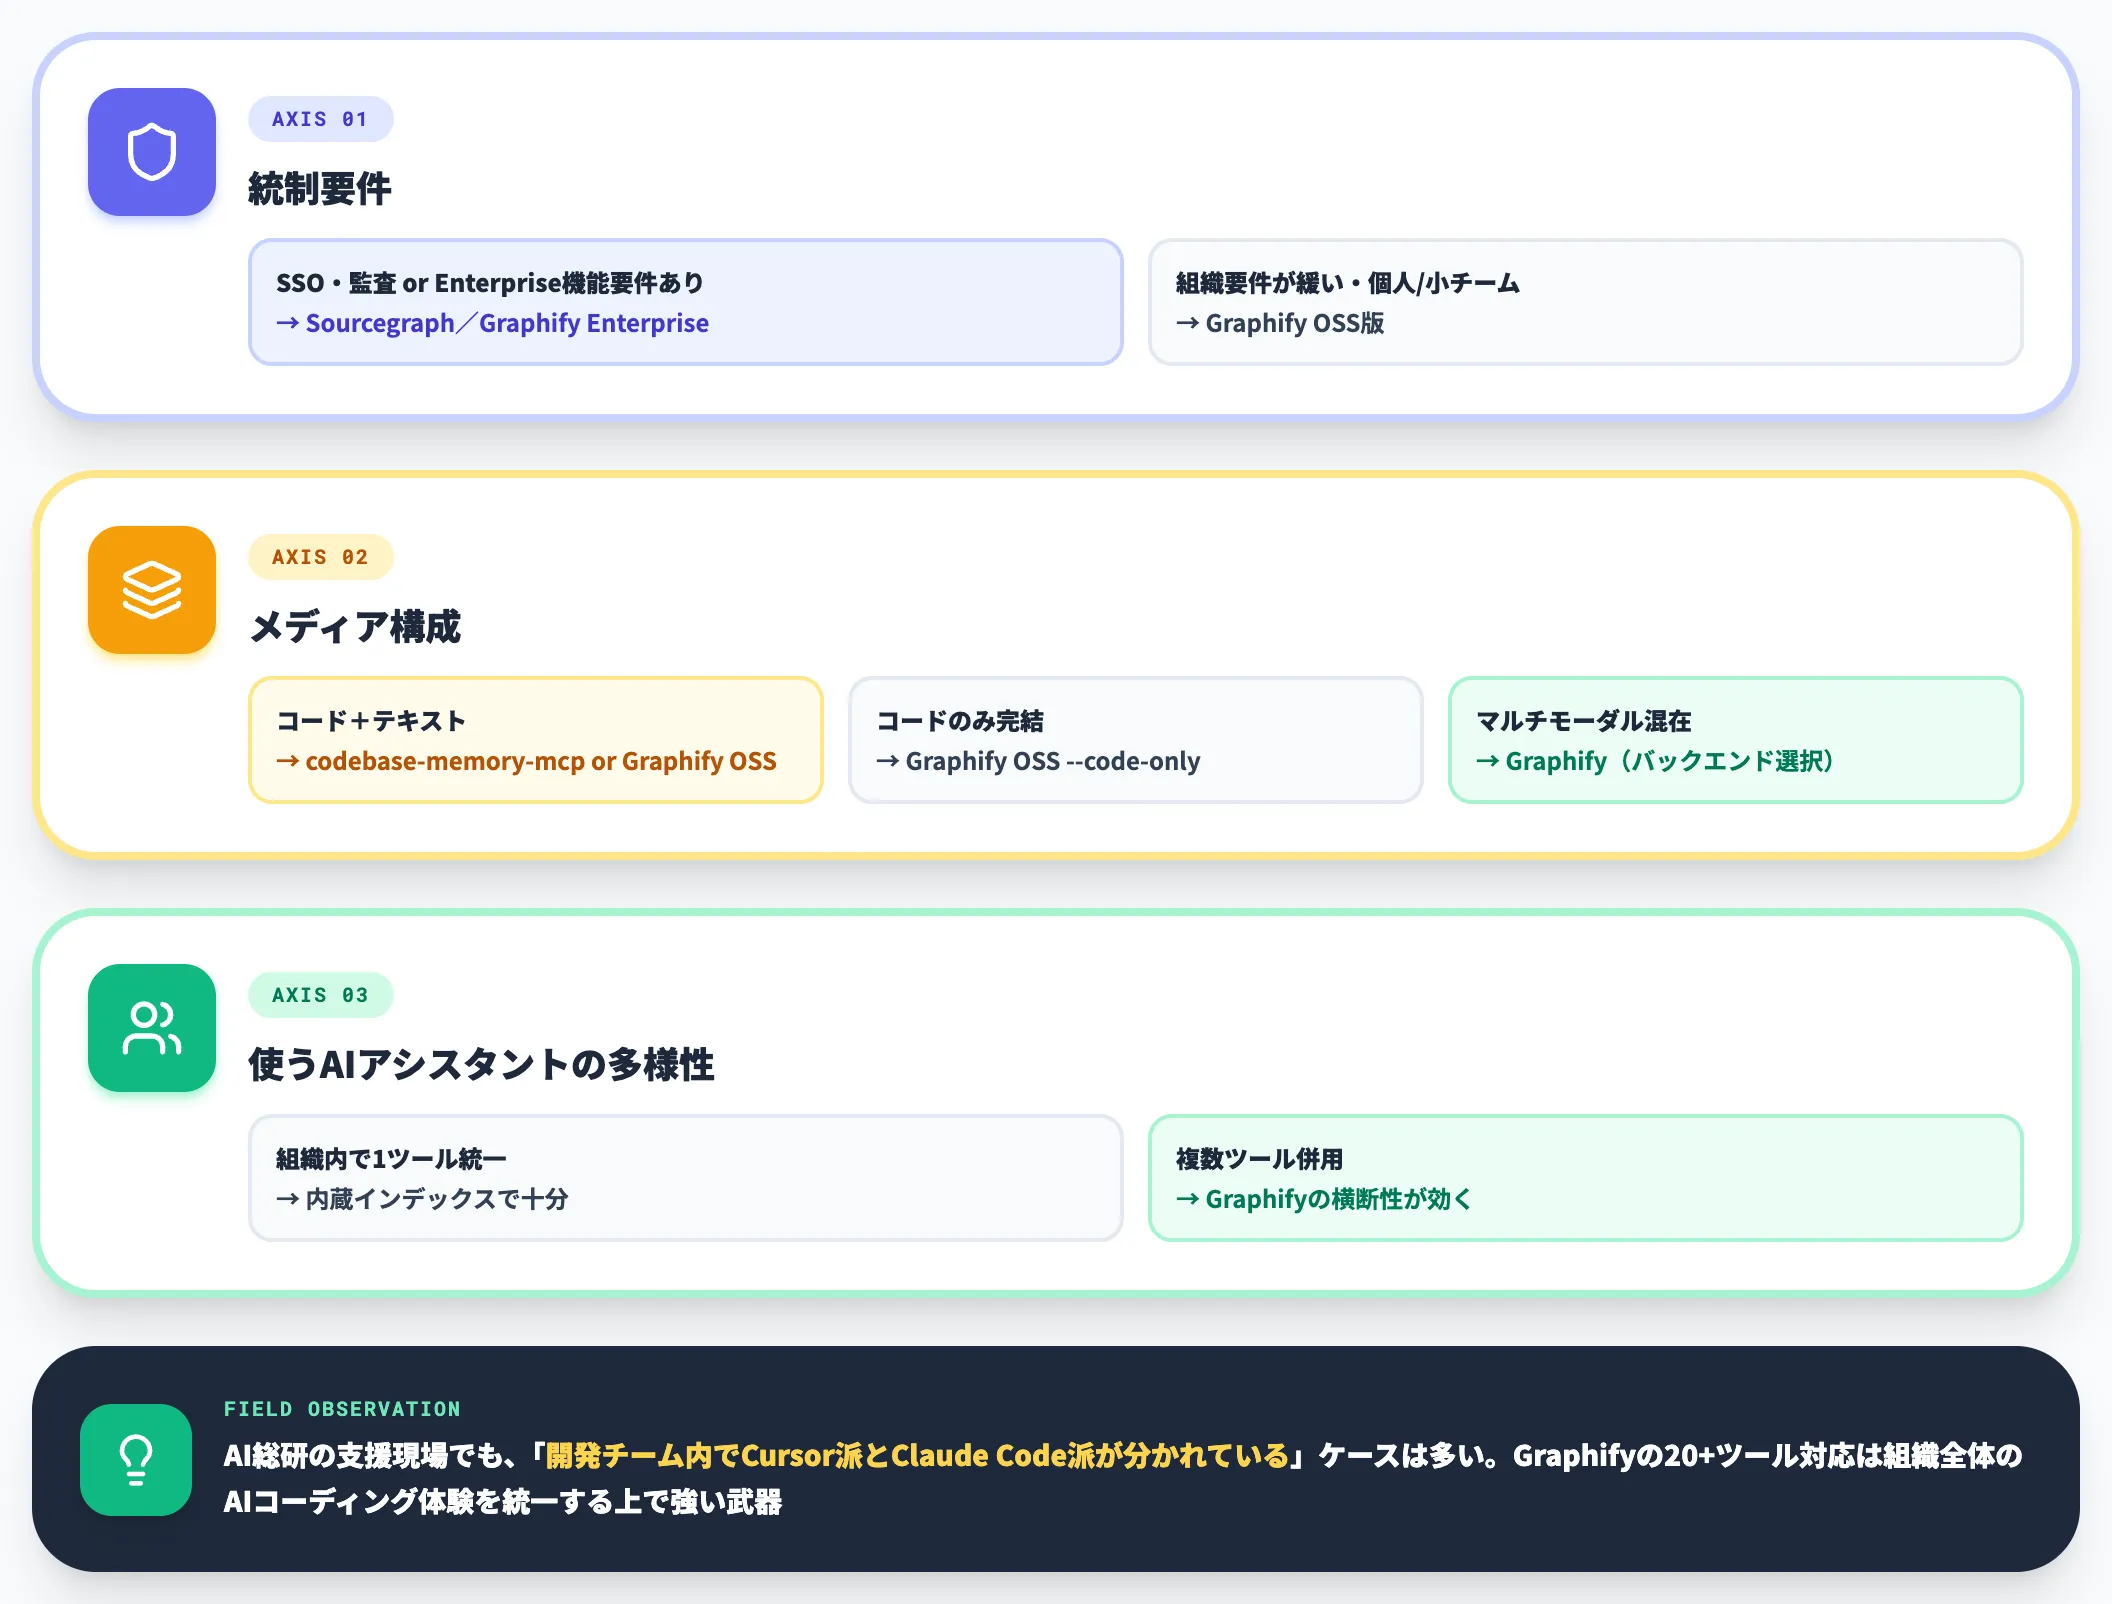Click the purple shield icon for 統制要件
Screen dimensions: 2112x1604
pos(152,152)
